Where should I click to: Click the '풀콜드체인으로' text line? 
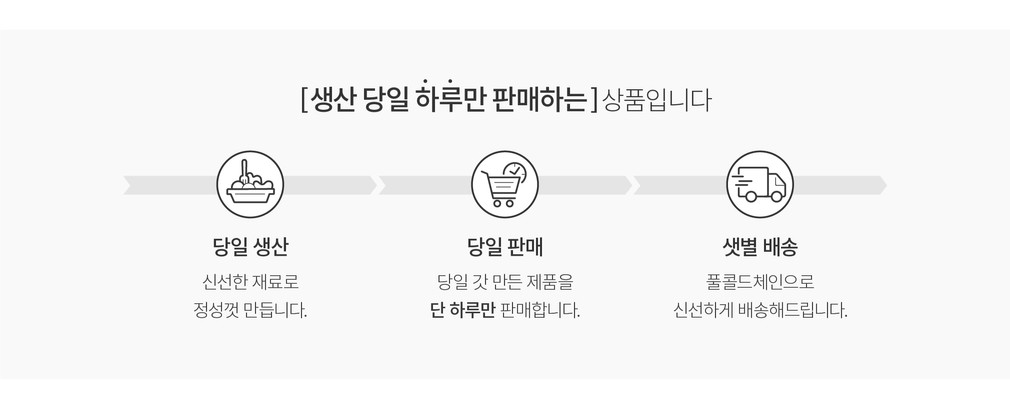pyautogui.click(x=760, y=282)
